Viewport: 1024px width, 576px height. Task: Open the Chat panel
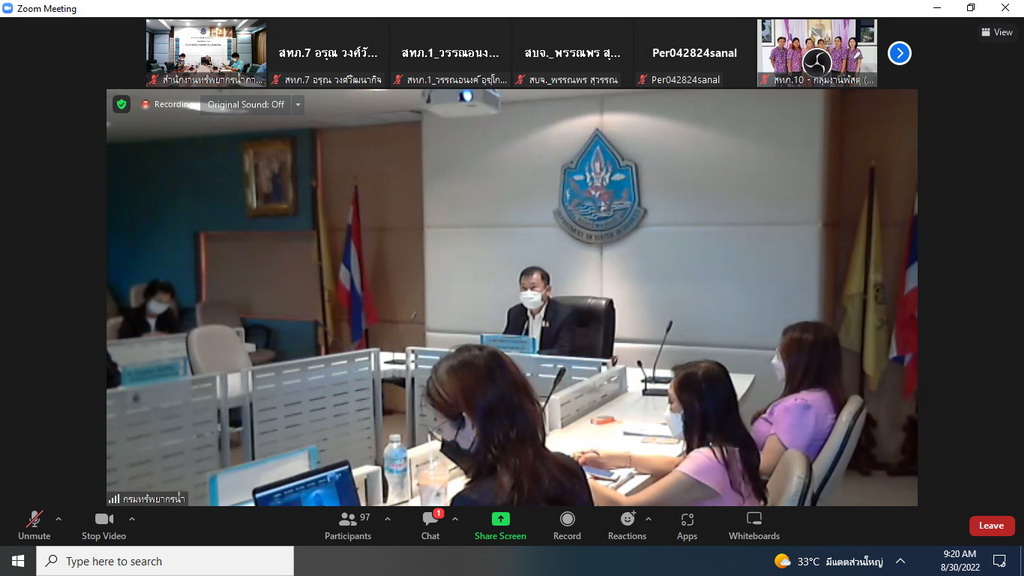[430, 526]
